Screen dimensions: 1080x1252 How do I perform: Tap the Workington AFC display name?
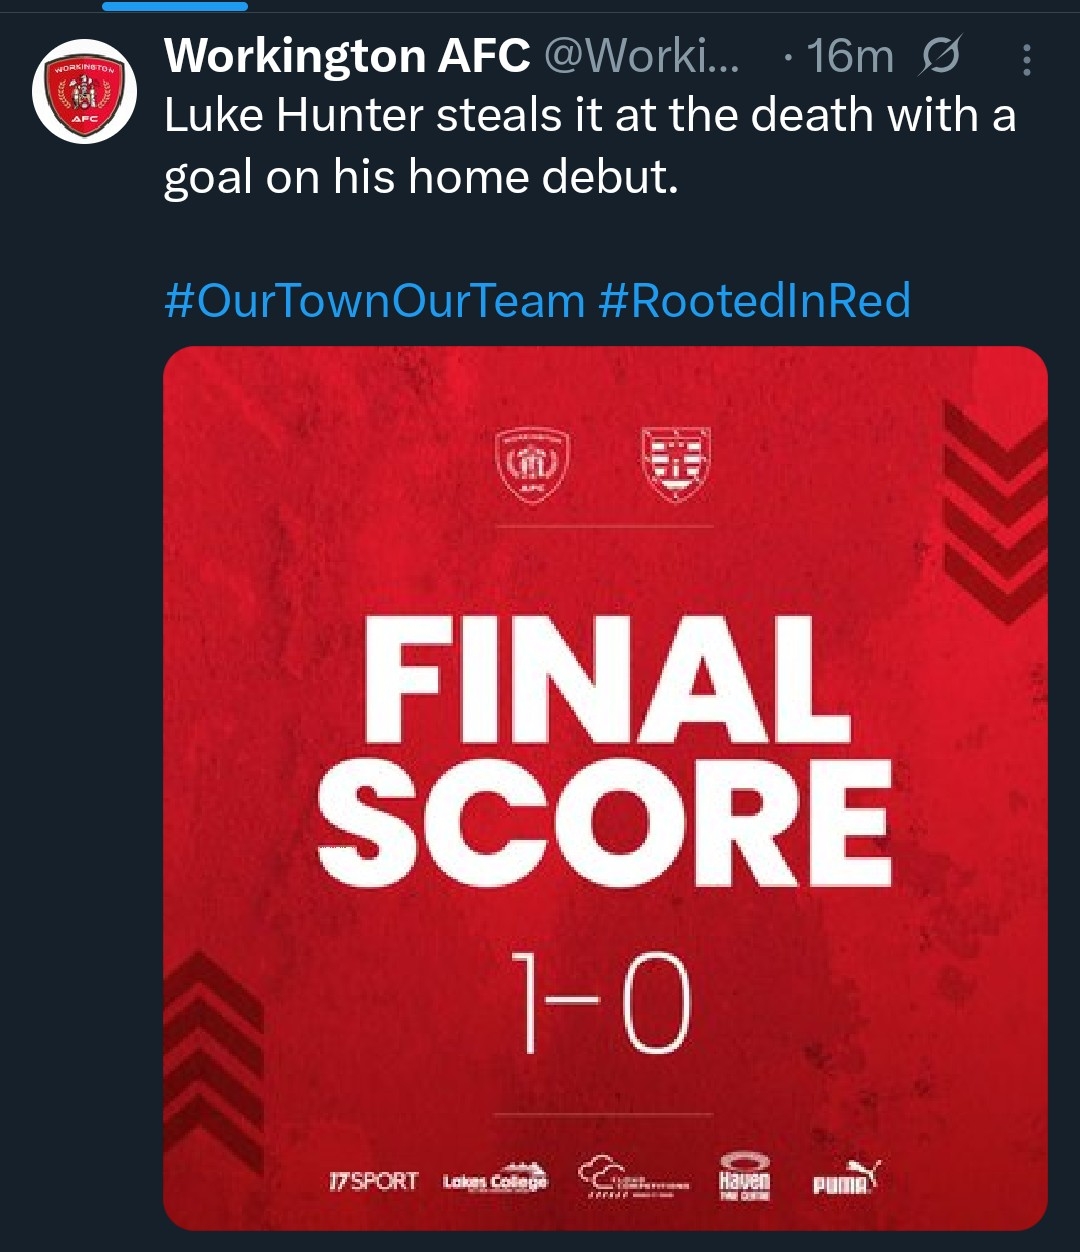point(347,57)
